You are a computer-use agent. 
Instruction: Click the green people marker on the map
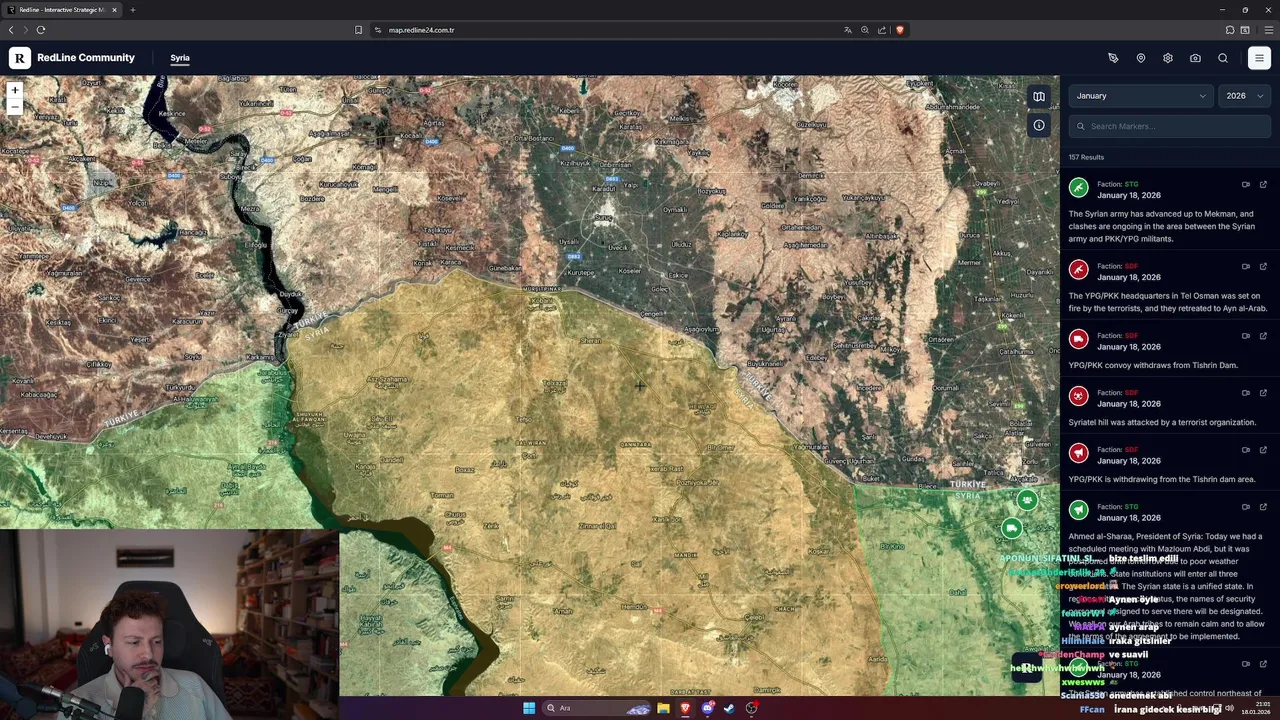pos(1027,499)
